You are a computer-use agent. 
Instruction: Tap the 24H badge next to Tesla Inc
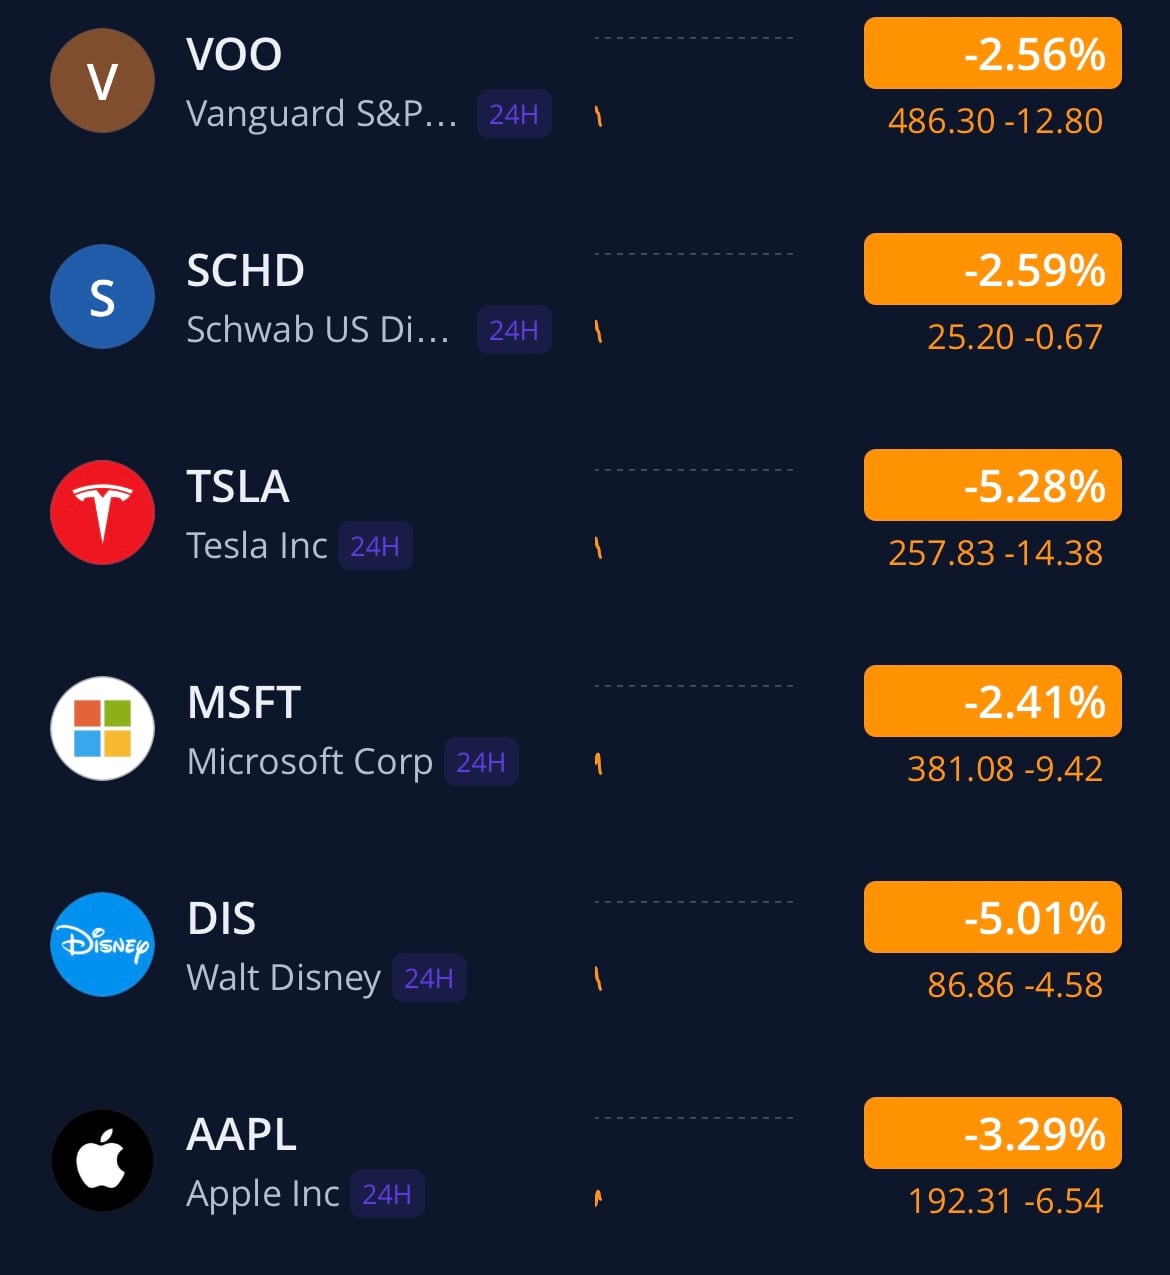[375, 546]
